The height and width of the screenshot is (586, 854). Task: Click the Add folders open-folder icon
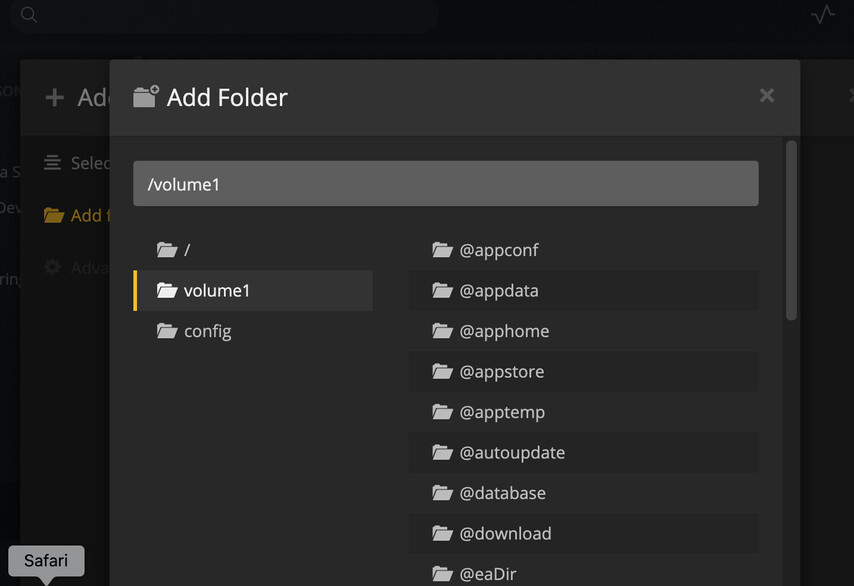53,215
